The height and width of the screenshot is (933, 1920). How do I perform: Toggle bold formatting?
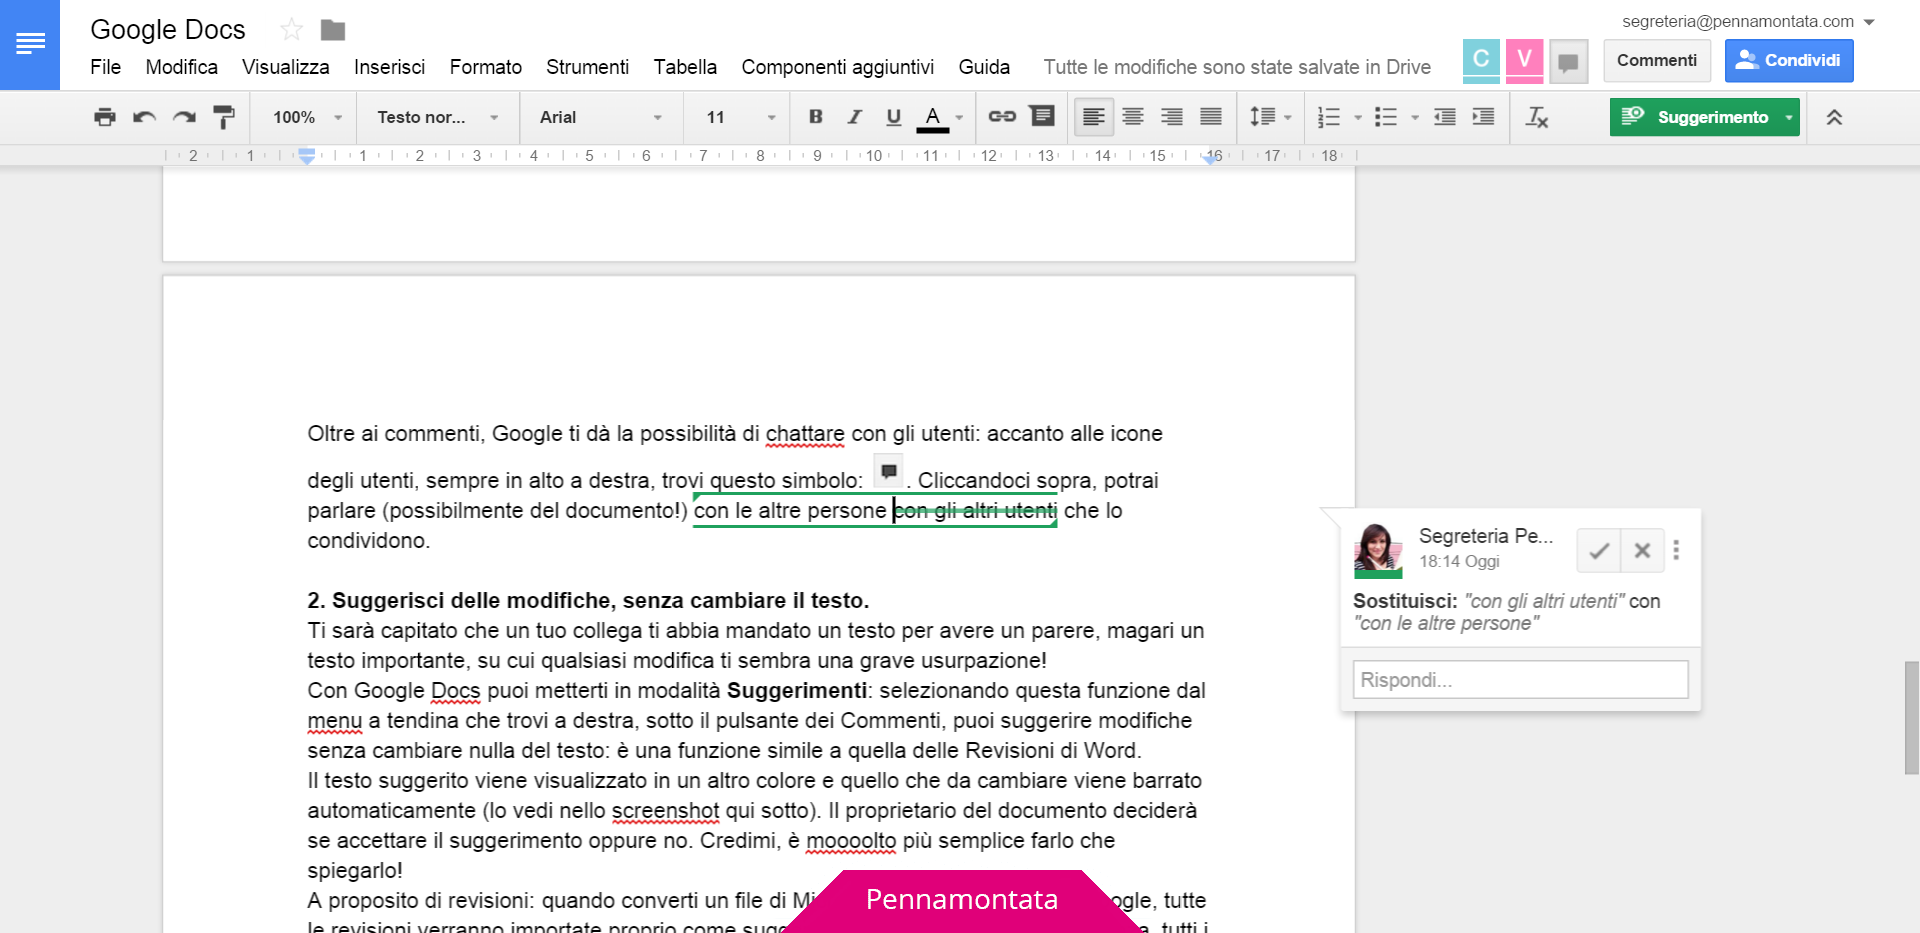tap(815, 117)
